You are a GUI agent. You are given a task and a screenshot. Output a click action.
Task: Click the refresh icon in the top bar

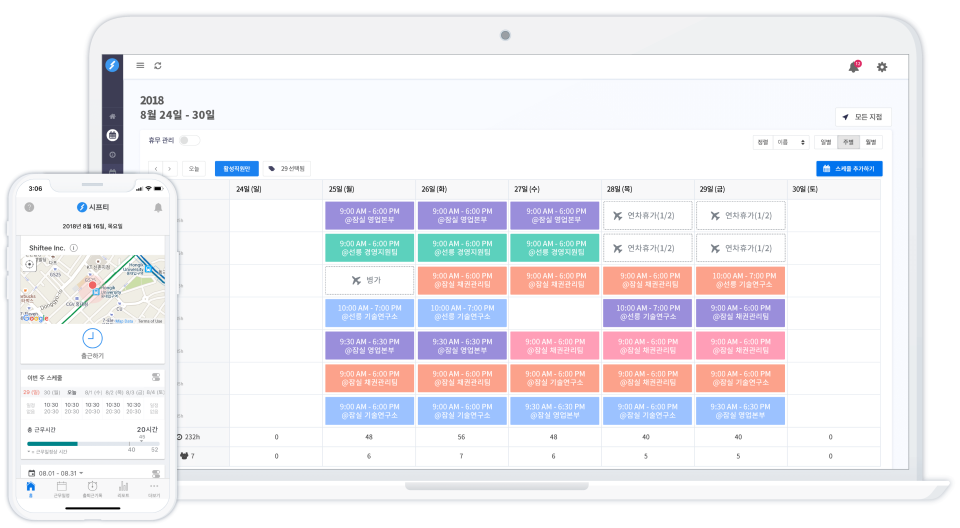coord(158,66)
